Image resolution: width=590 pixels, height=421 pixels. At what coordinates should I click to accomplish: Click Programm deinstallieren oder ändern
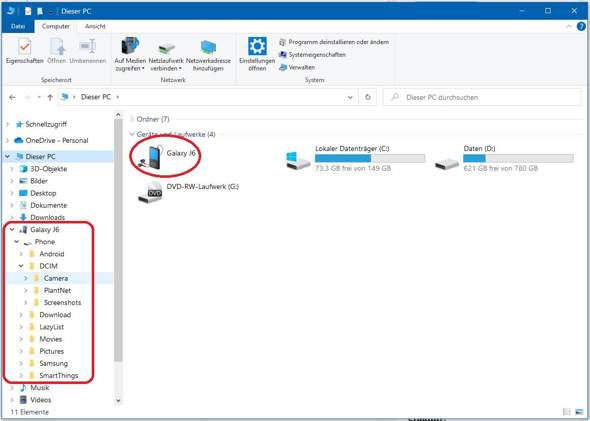(334, 42)
